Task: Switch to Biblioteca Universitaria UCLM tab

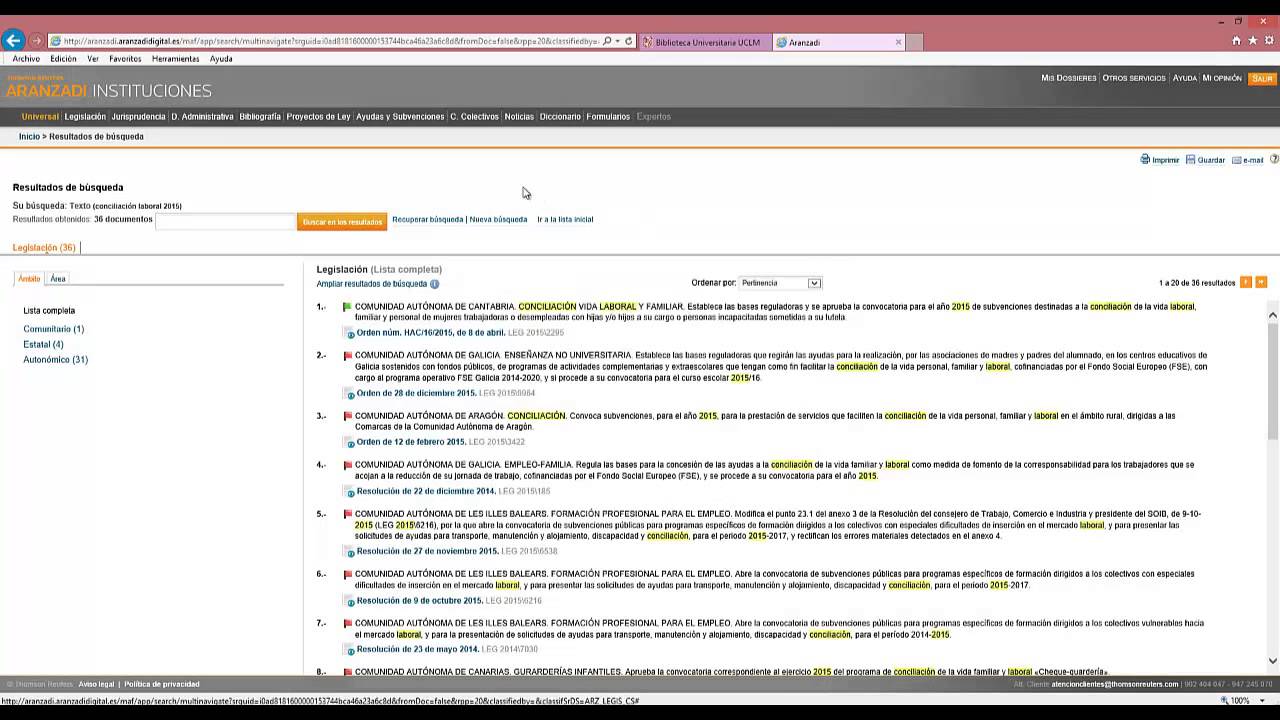Action: pos(704,42)
